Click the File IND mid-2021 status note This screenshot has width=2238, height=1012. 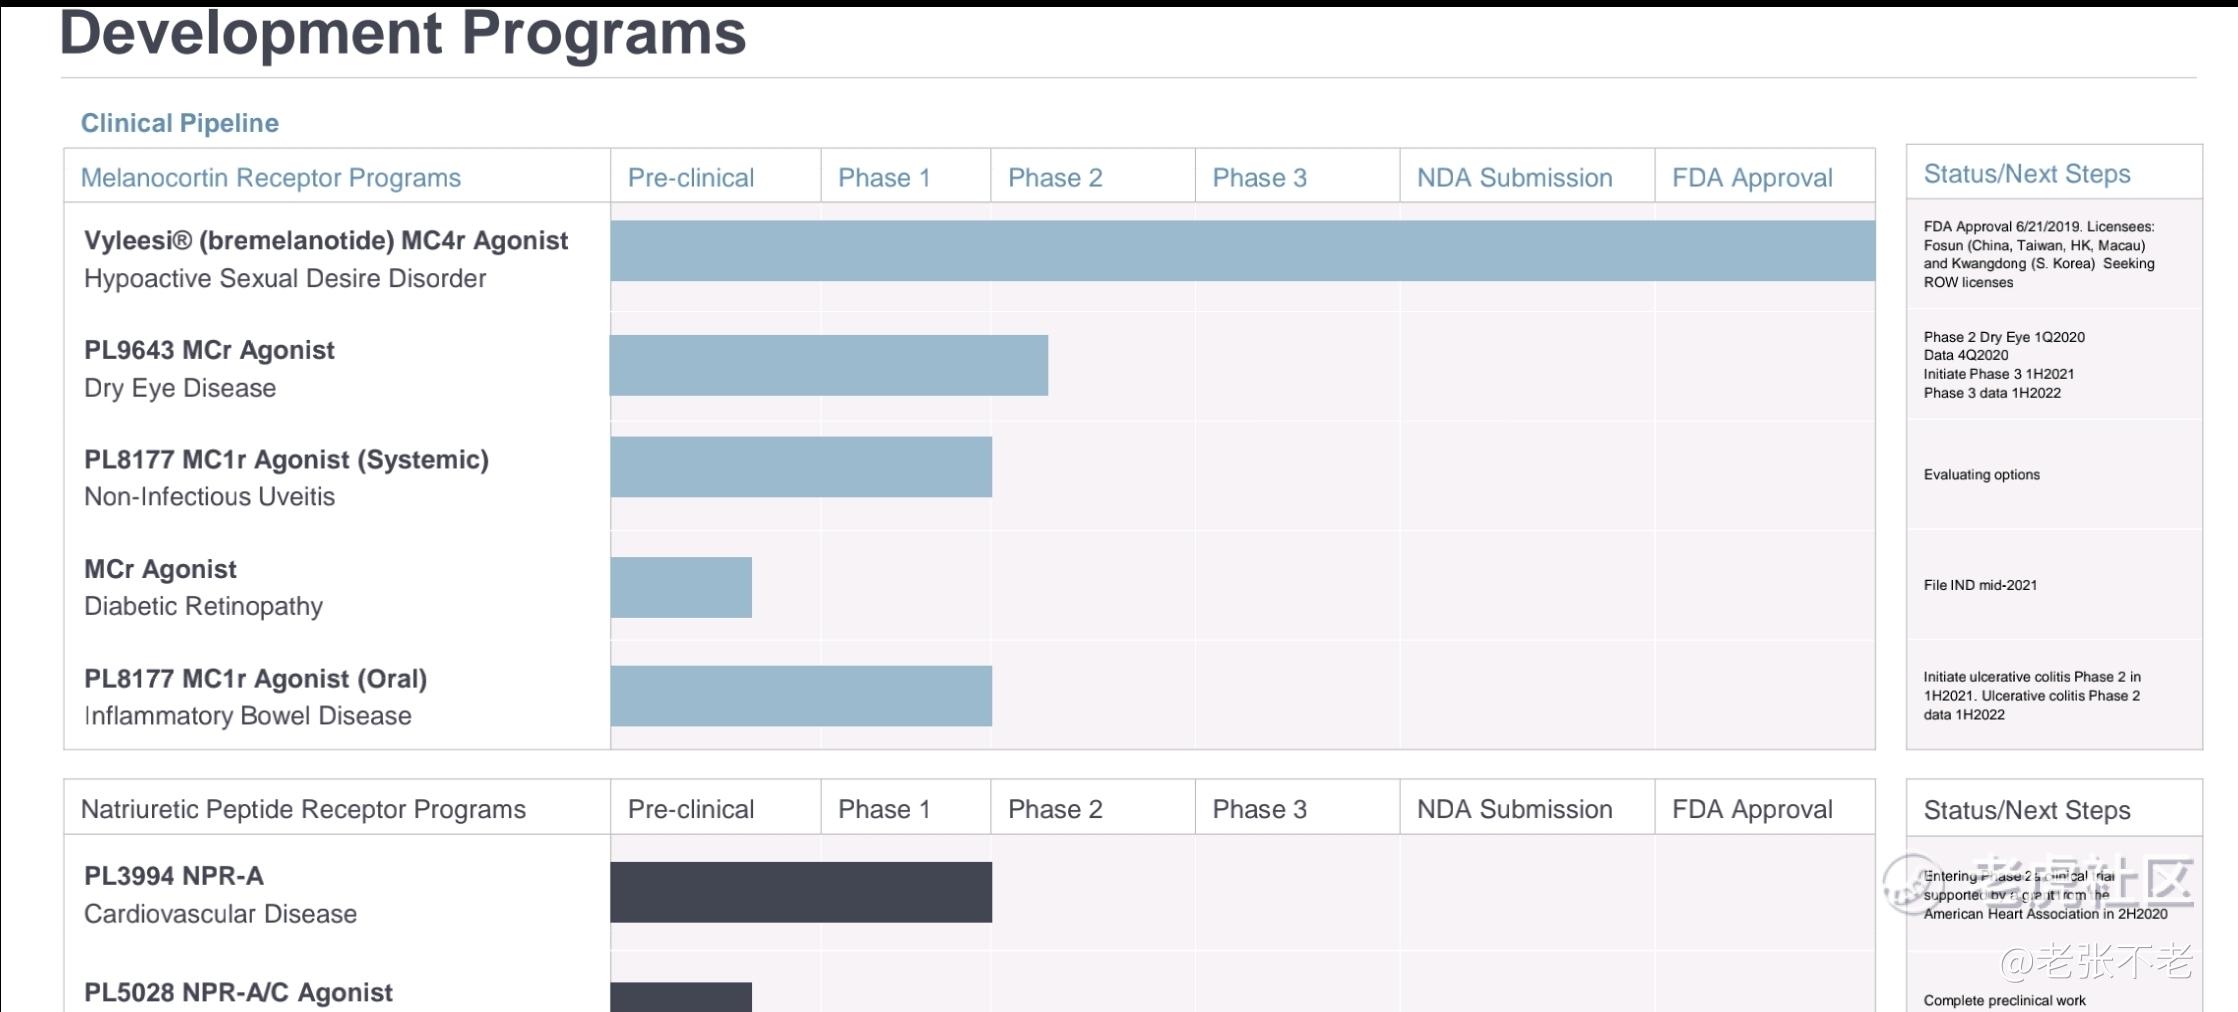1980,585
